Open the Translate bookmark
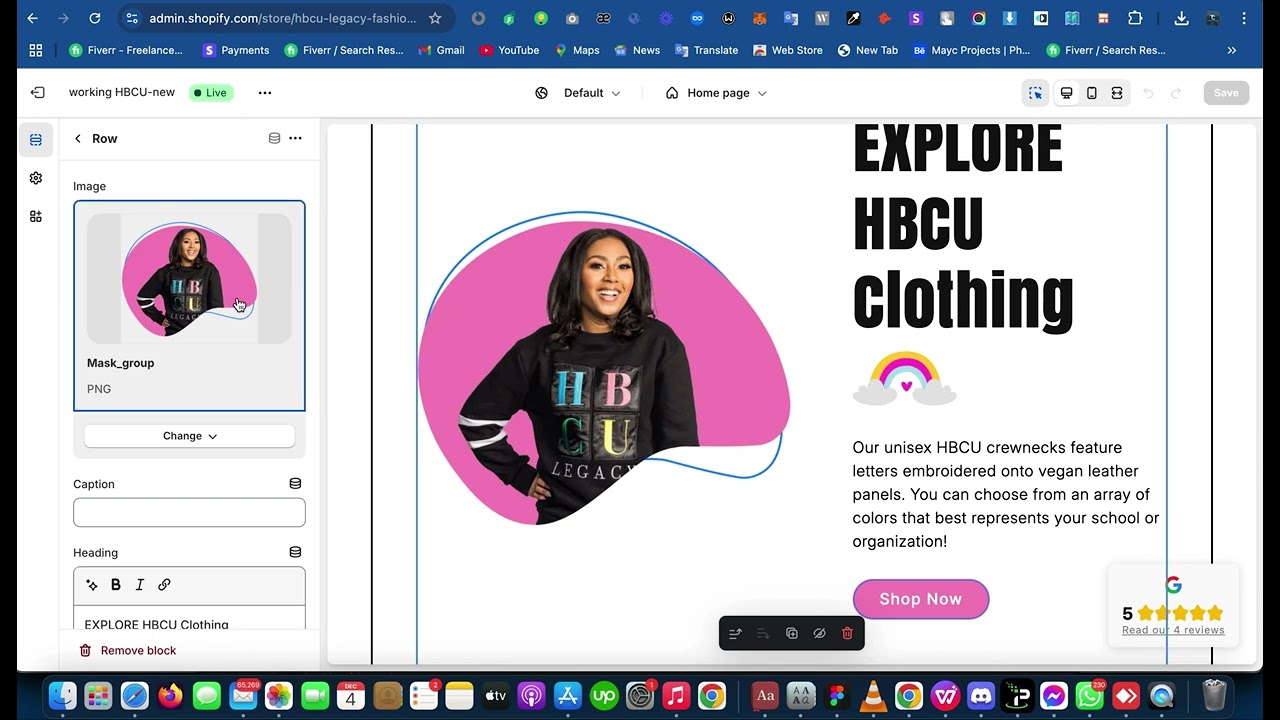The image size is (1280, 720). click(x=706, y=50)
